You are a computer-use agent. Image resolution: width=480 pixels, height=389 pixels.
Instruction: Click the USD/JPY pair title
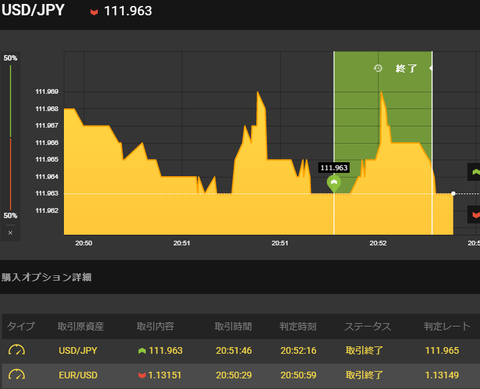33,10
